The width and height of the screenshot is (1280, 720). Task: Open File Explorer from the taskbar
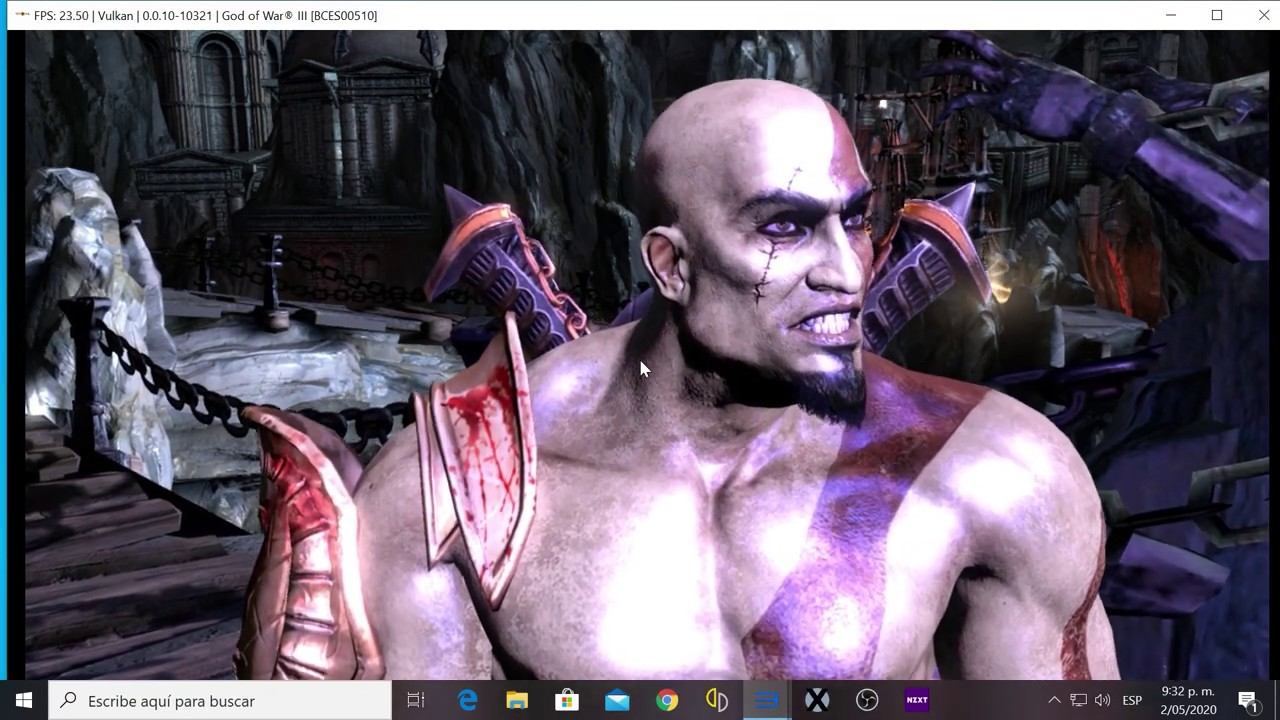(517, 700)
